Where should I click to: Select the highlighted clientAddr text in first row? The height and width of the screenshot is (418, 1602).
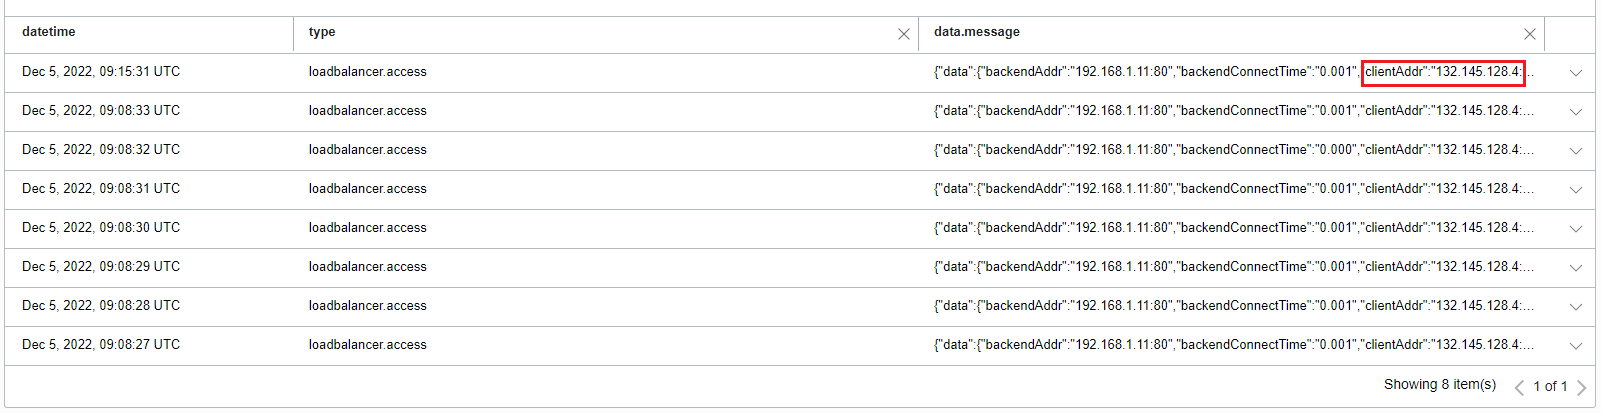(1442, 72)
